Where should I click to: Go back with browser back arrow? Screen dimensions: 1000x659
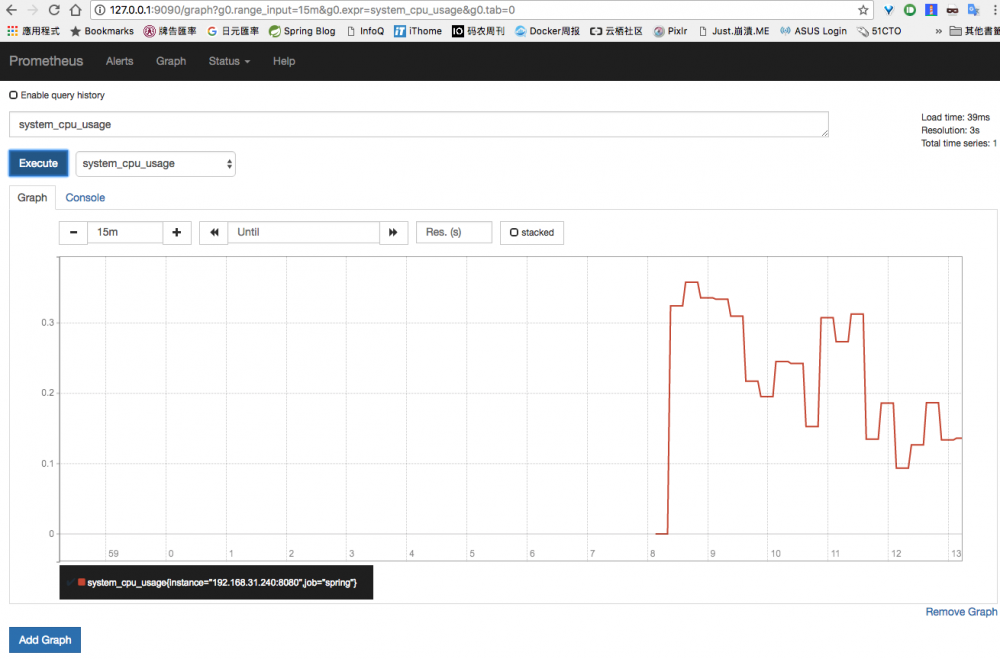pyautogui.click(x=11, y=10)
